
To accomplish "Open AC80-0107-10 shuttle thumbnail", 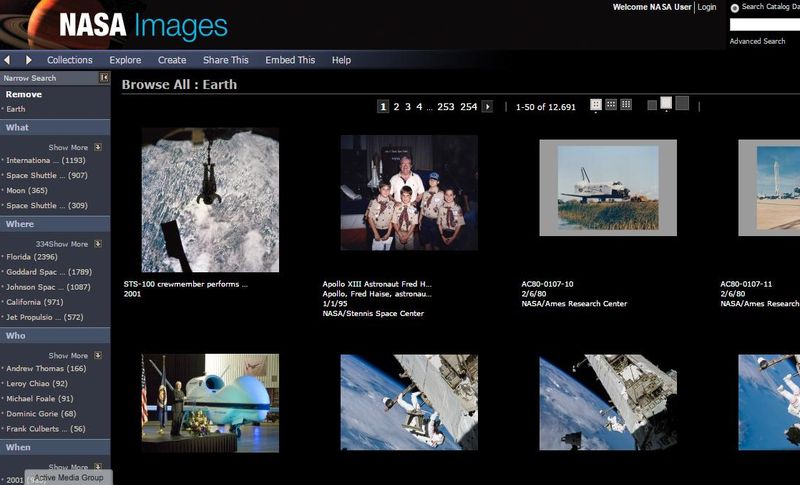I will (608, 188).
